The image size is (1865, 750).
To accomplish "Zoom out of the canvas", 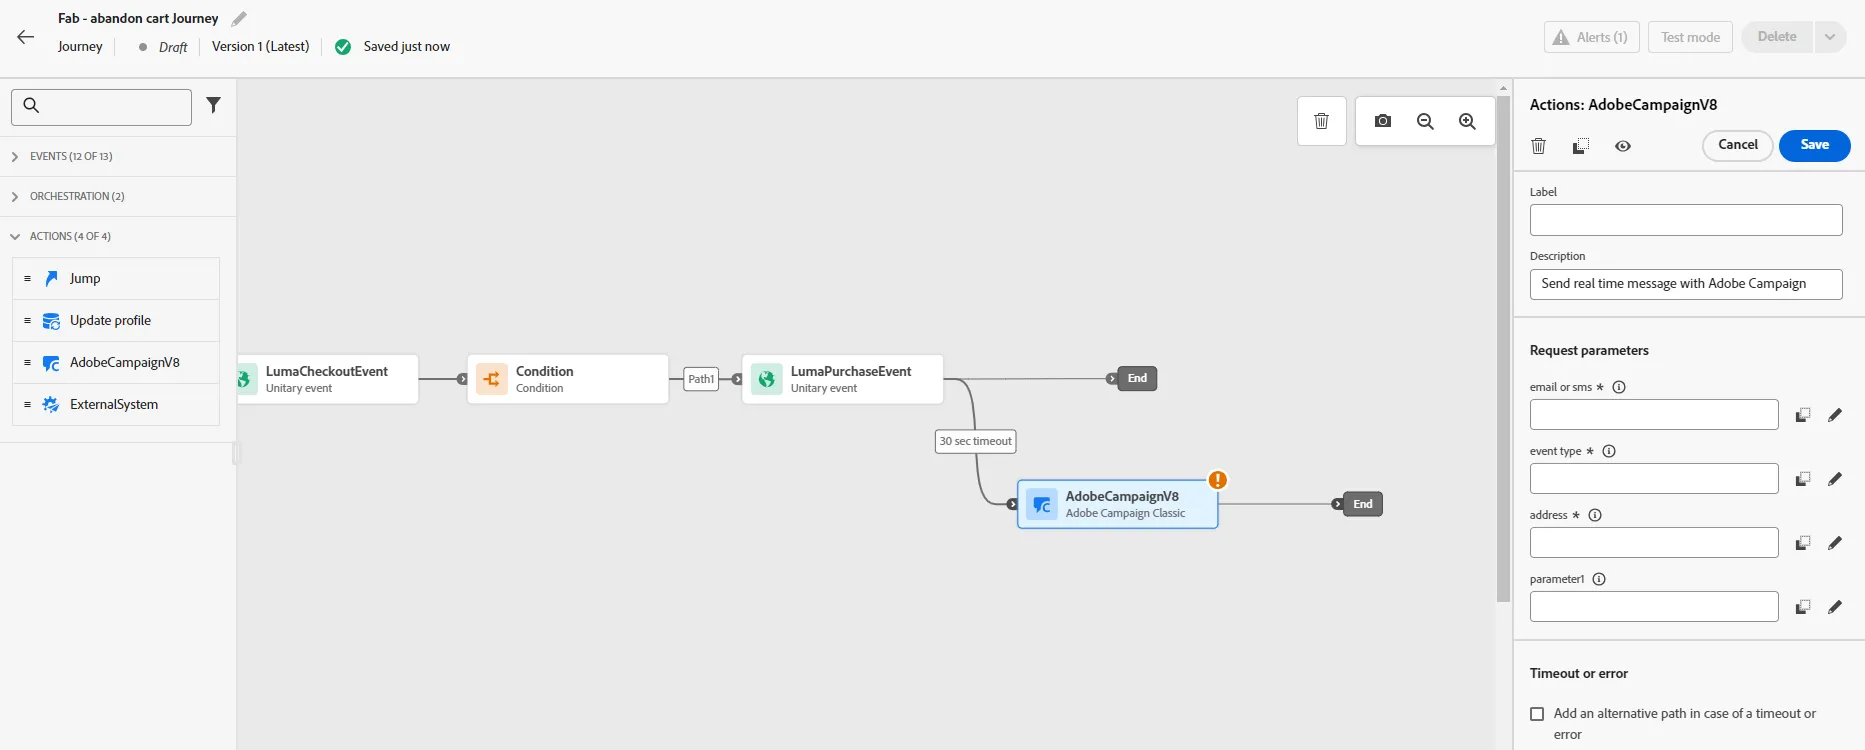I will [x=1425, y=121].
